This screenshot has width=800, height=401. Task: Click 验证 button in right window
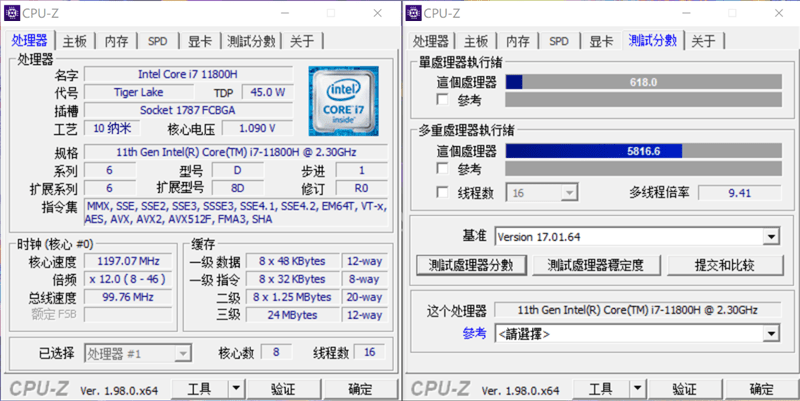685,389
